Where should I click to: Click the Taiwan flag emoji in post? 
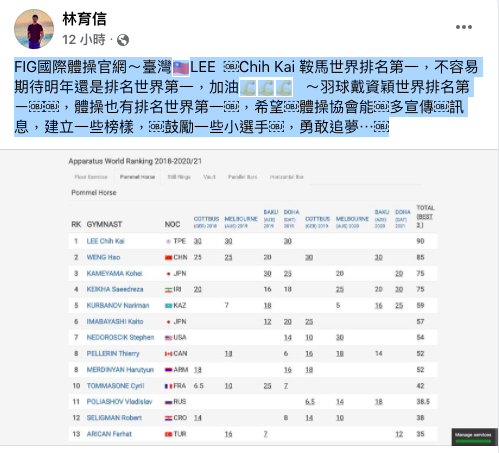coord(181,68)
